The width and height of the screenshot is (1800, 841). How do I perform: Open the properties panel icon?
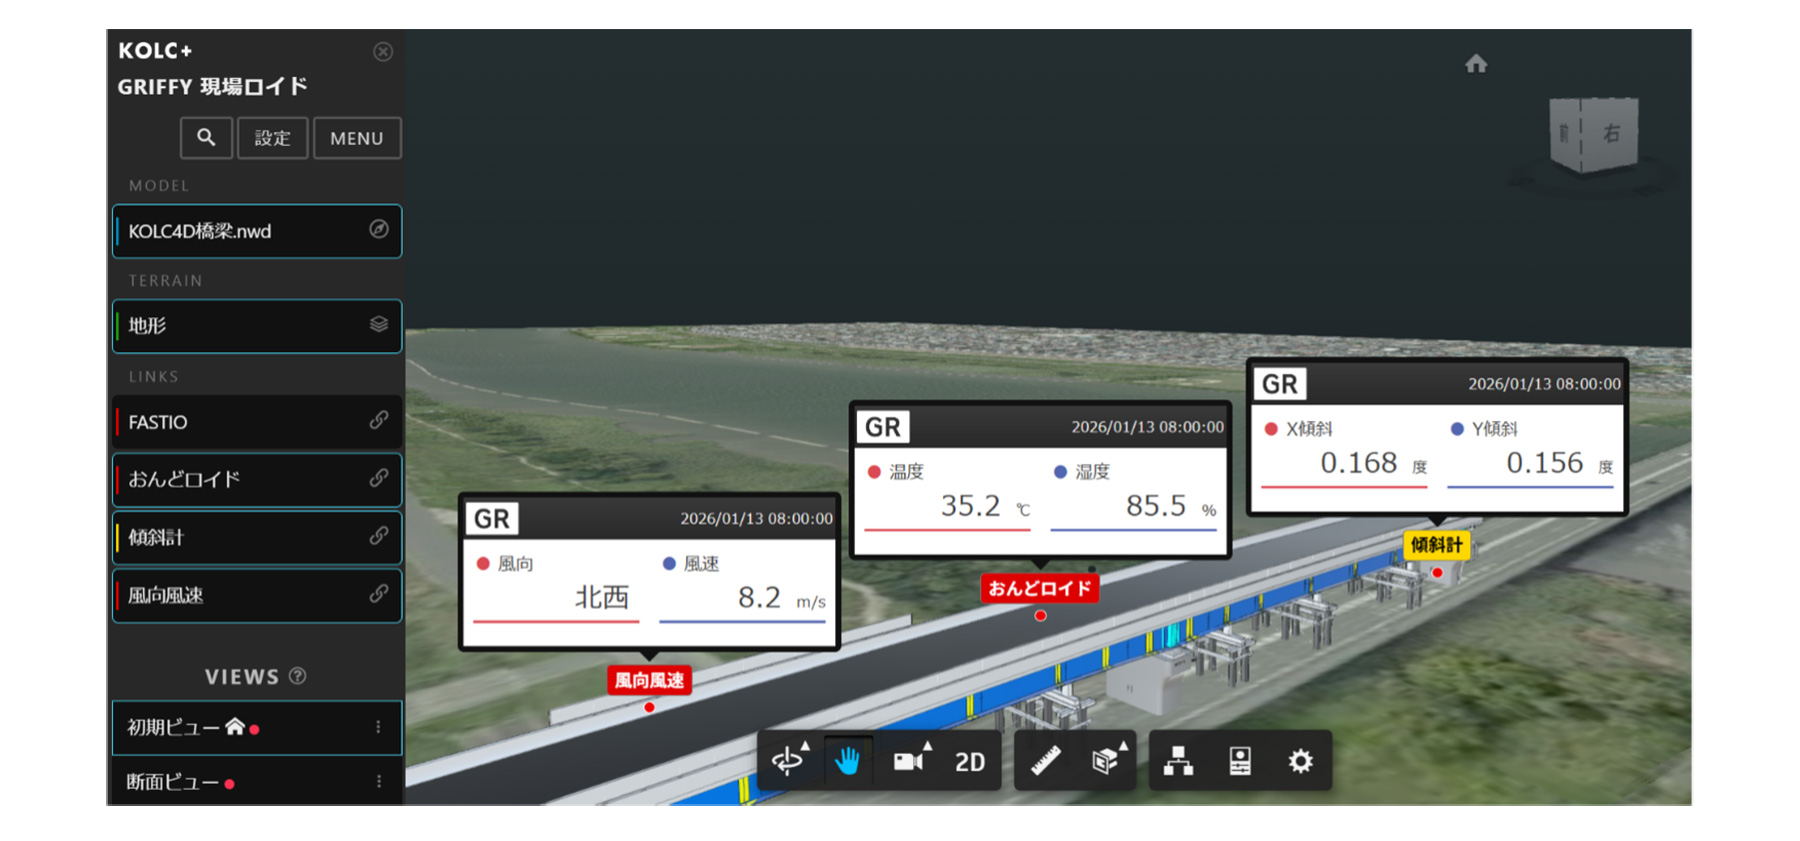pos(1239,761)
